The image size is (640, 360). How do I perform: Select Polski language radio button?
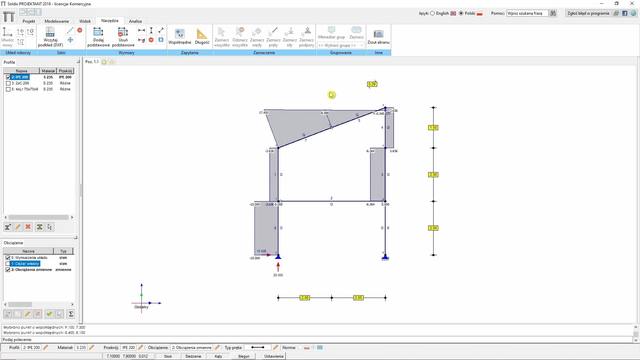coord(461,13)
